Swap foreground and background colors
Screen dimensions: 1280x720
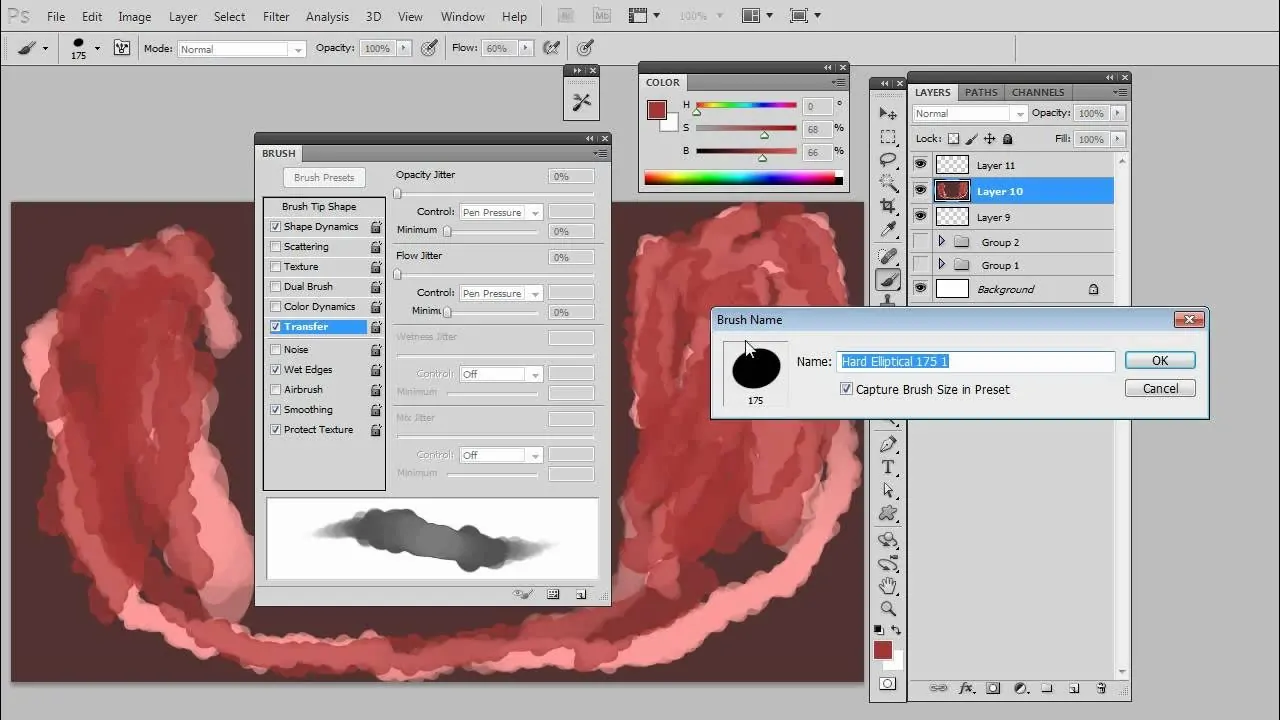click(896, 630)
